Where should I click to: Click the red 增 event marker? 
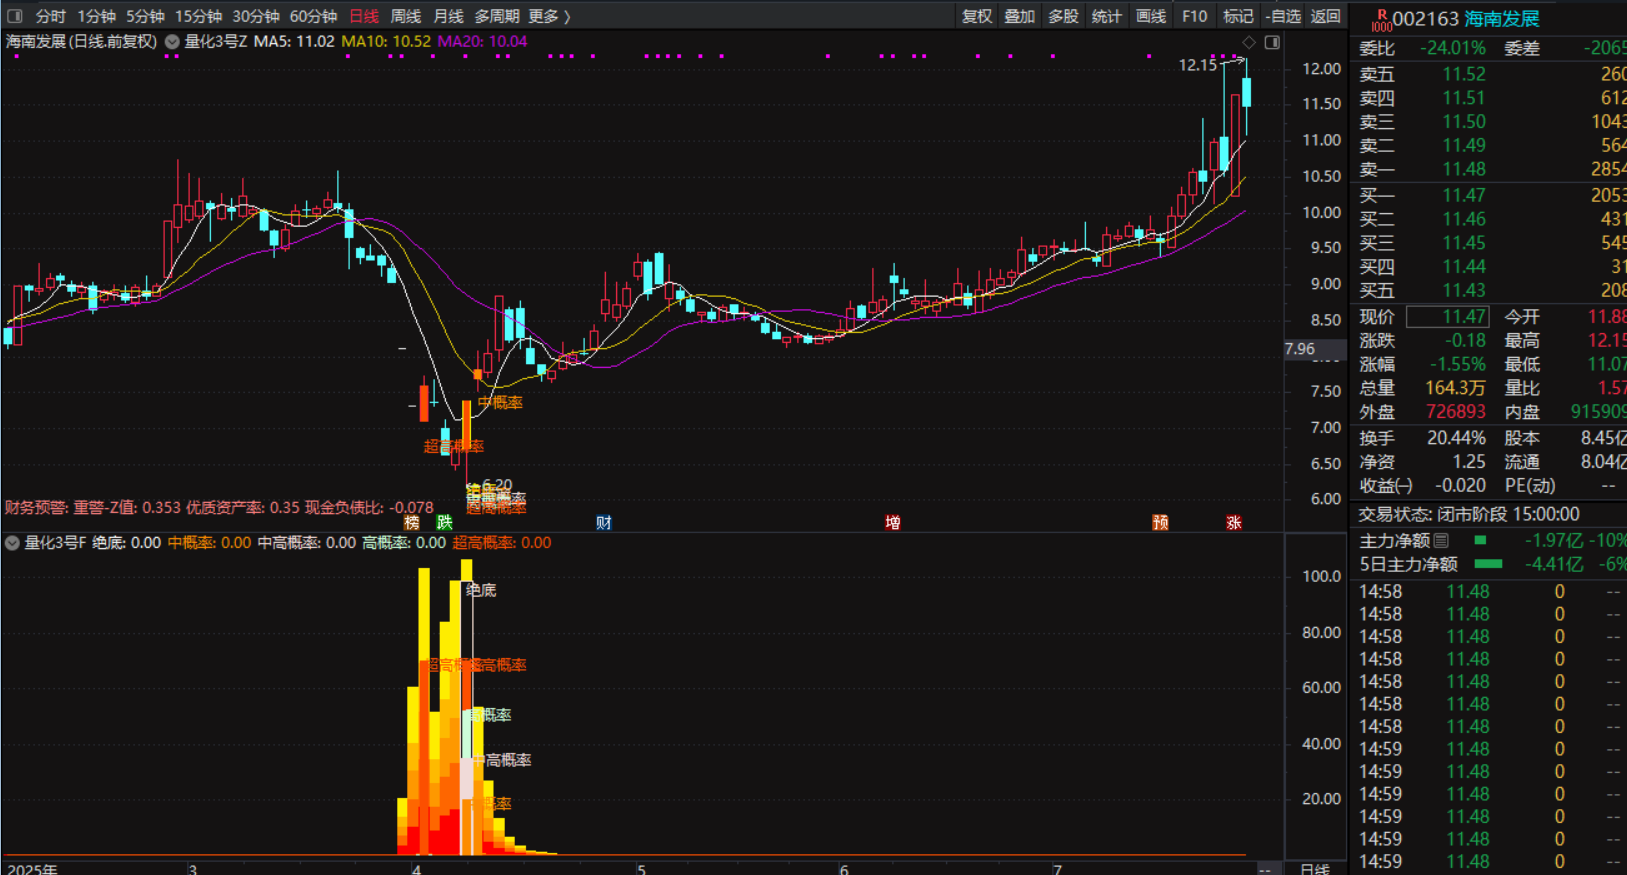(892, 523)
